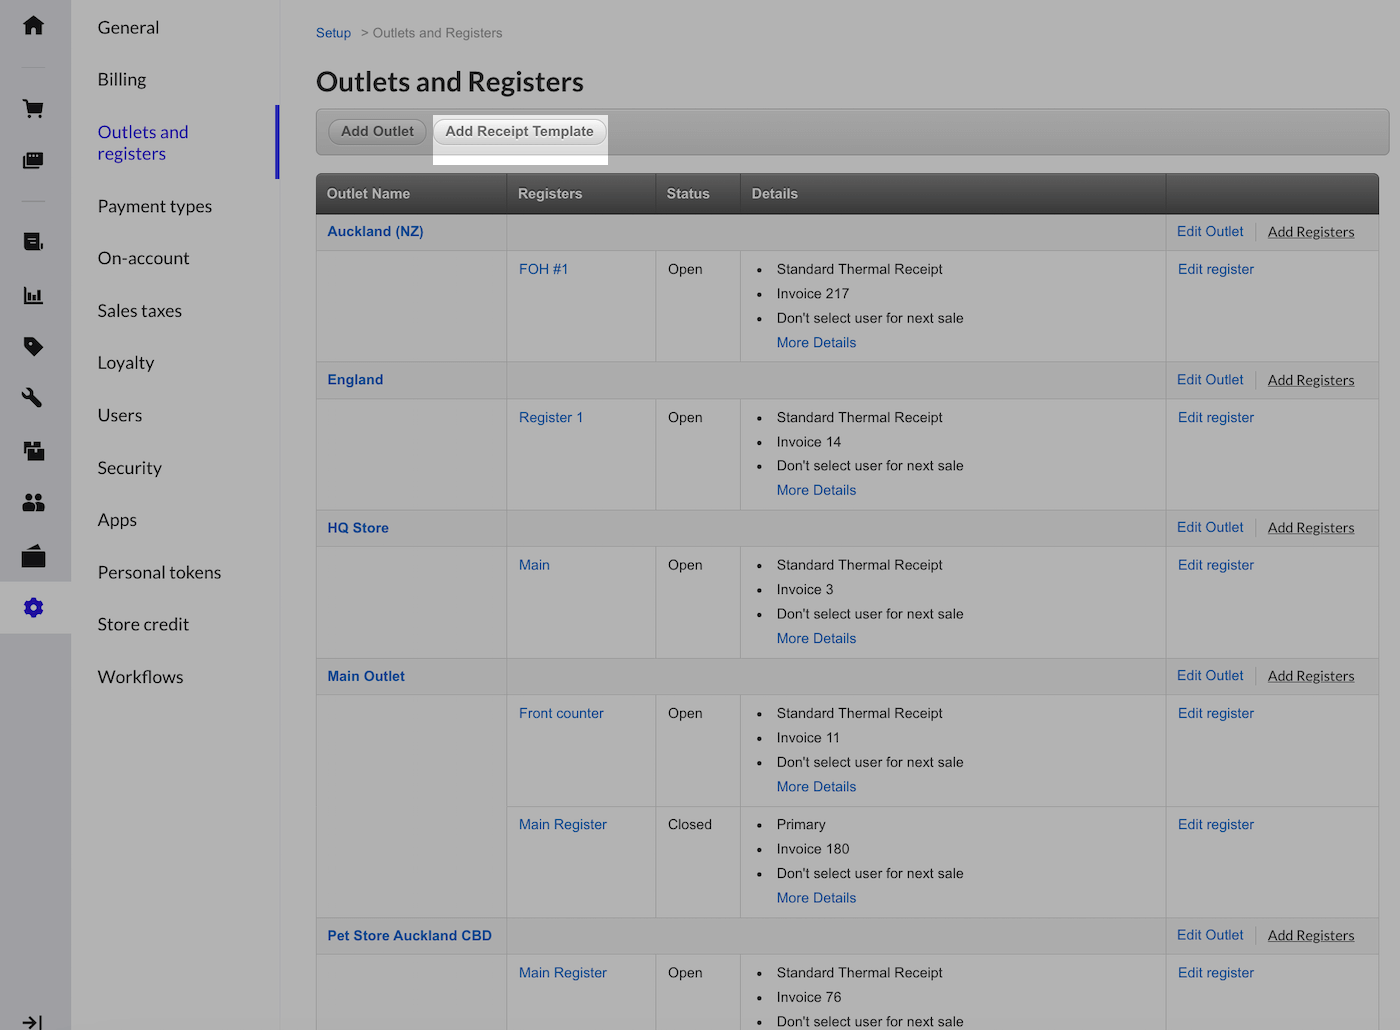Edit register in Front counter row
Viewport: 1400px width, 1030px height.
[1215, 713]
